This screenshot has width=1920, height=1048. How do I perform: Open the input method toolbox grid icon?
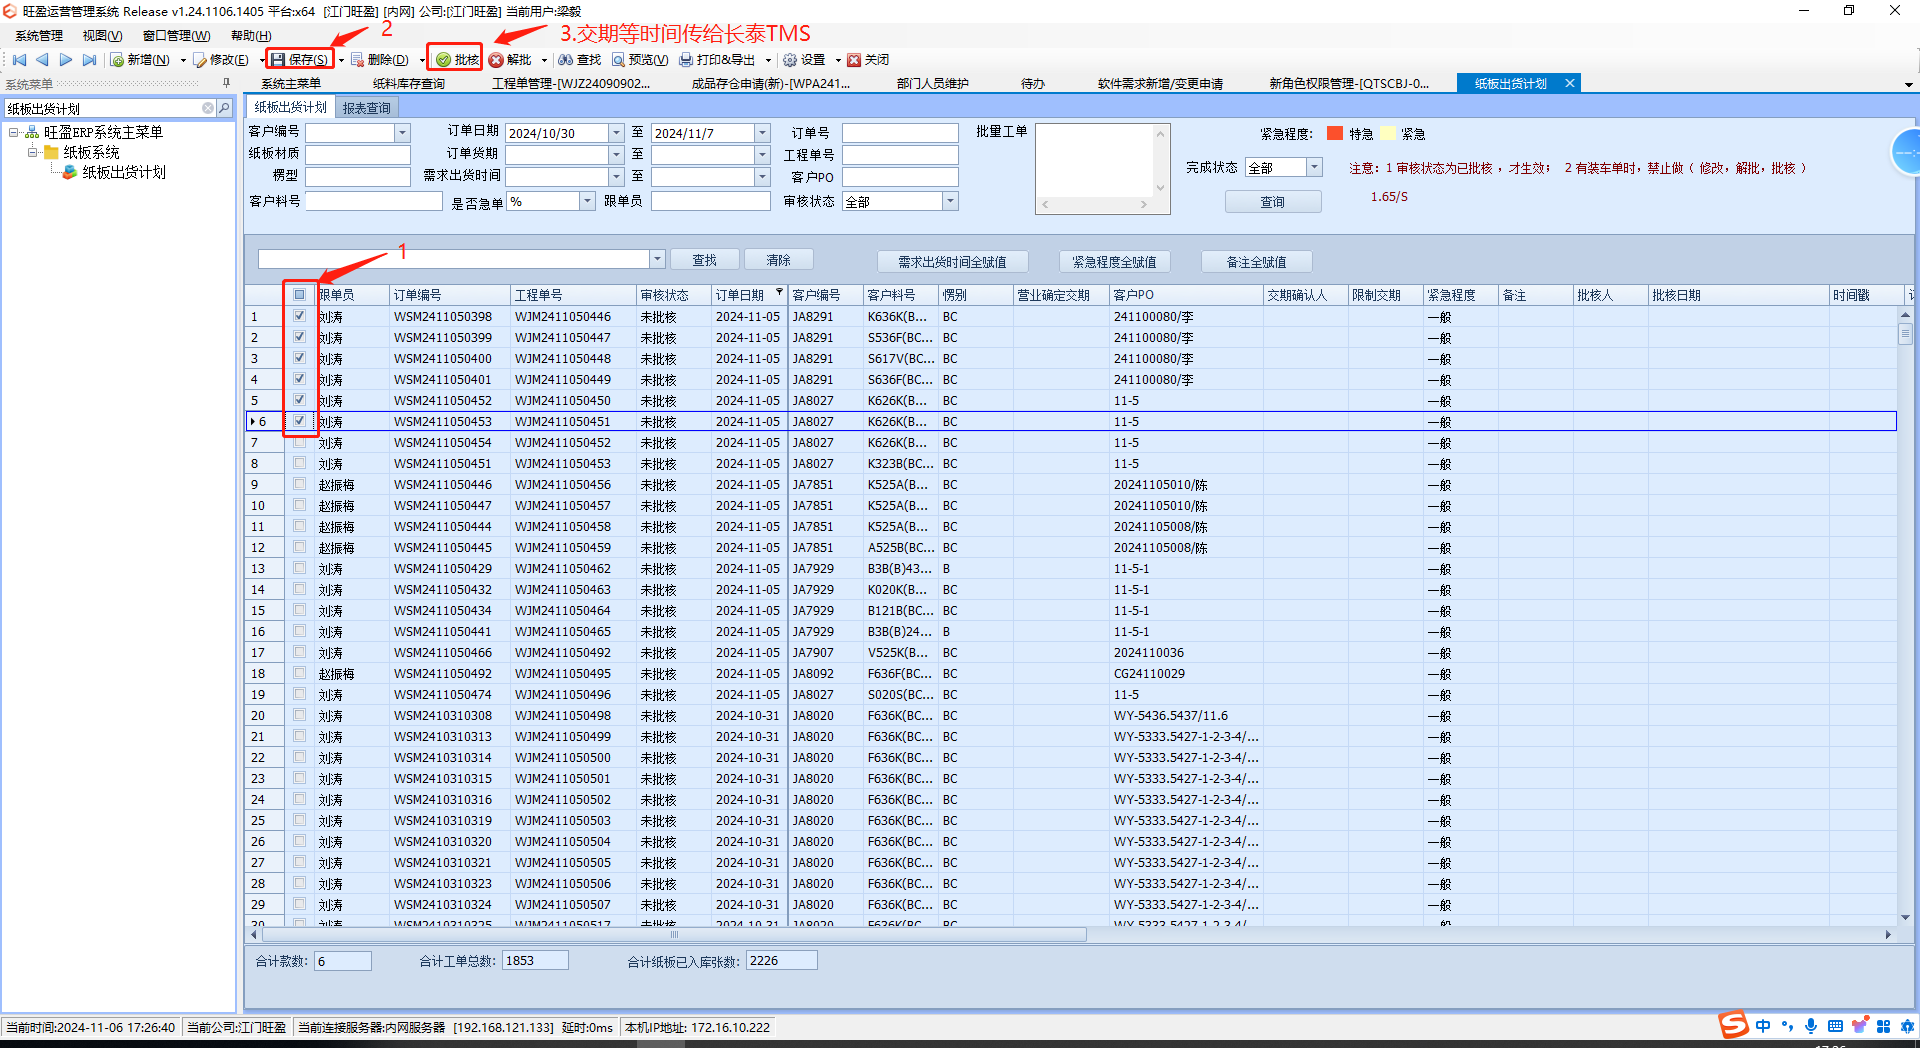pos(1883,1026)
